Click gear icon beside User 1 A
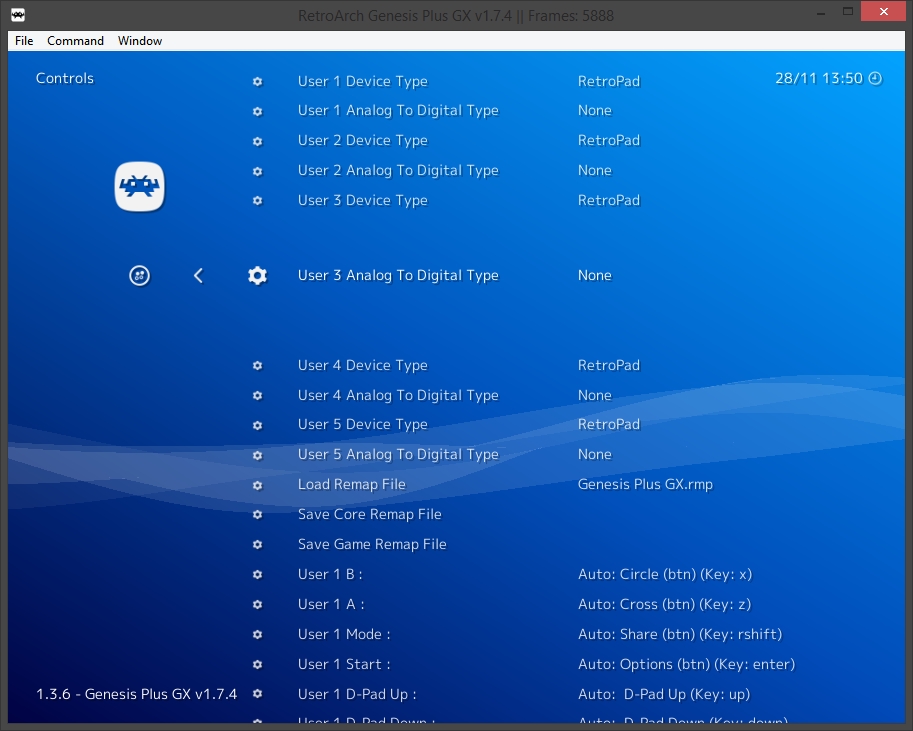 pyautogui.click(x=257, y=605)
